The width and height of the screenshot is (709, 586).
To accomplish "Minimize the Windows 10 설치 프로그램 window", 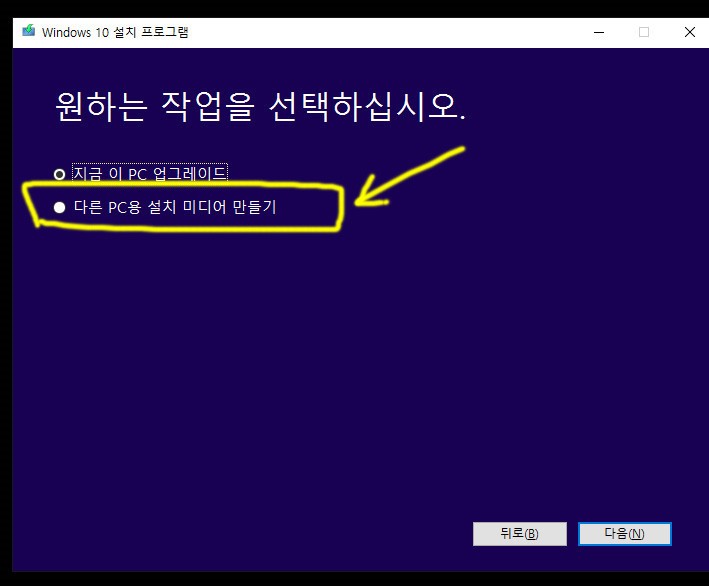I will point(599,33).
